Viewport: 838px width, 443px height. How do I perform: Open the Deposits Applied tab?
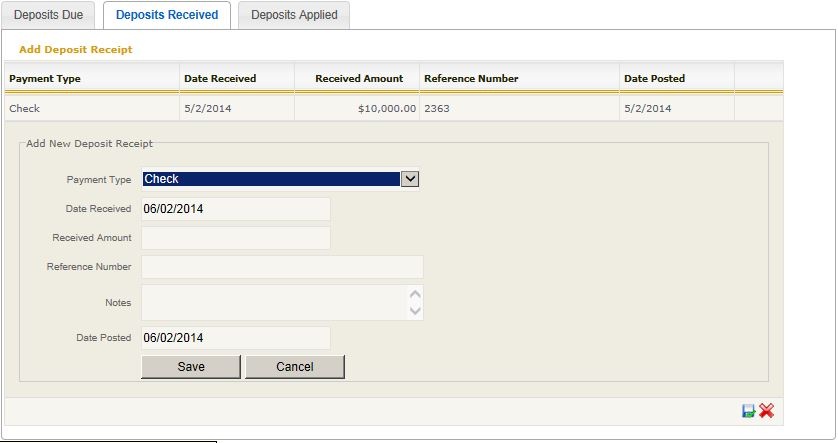[x=294, y=15]
